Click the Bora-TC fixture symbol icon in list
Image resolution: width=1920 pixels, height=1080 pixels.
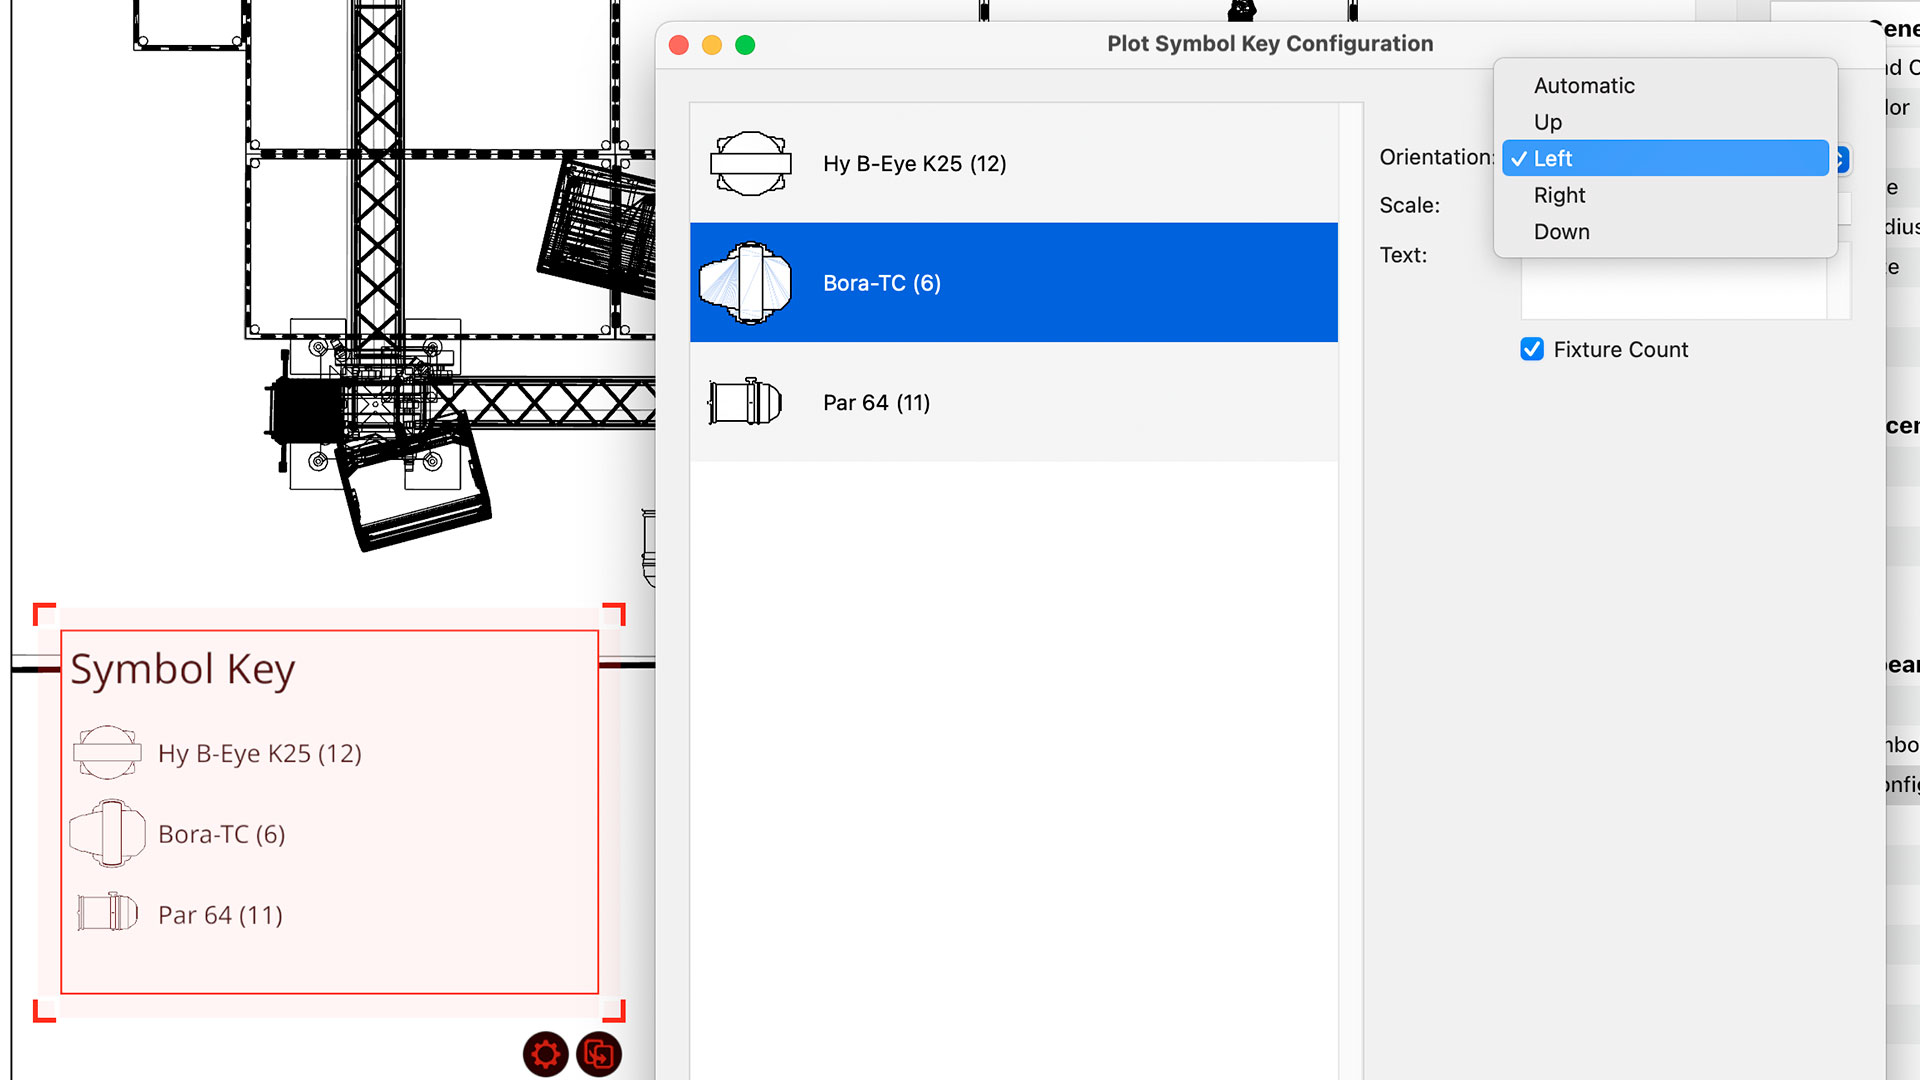[x=746, y=283]
